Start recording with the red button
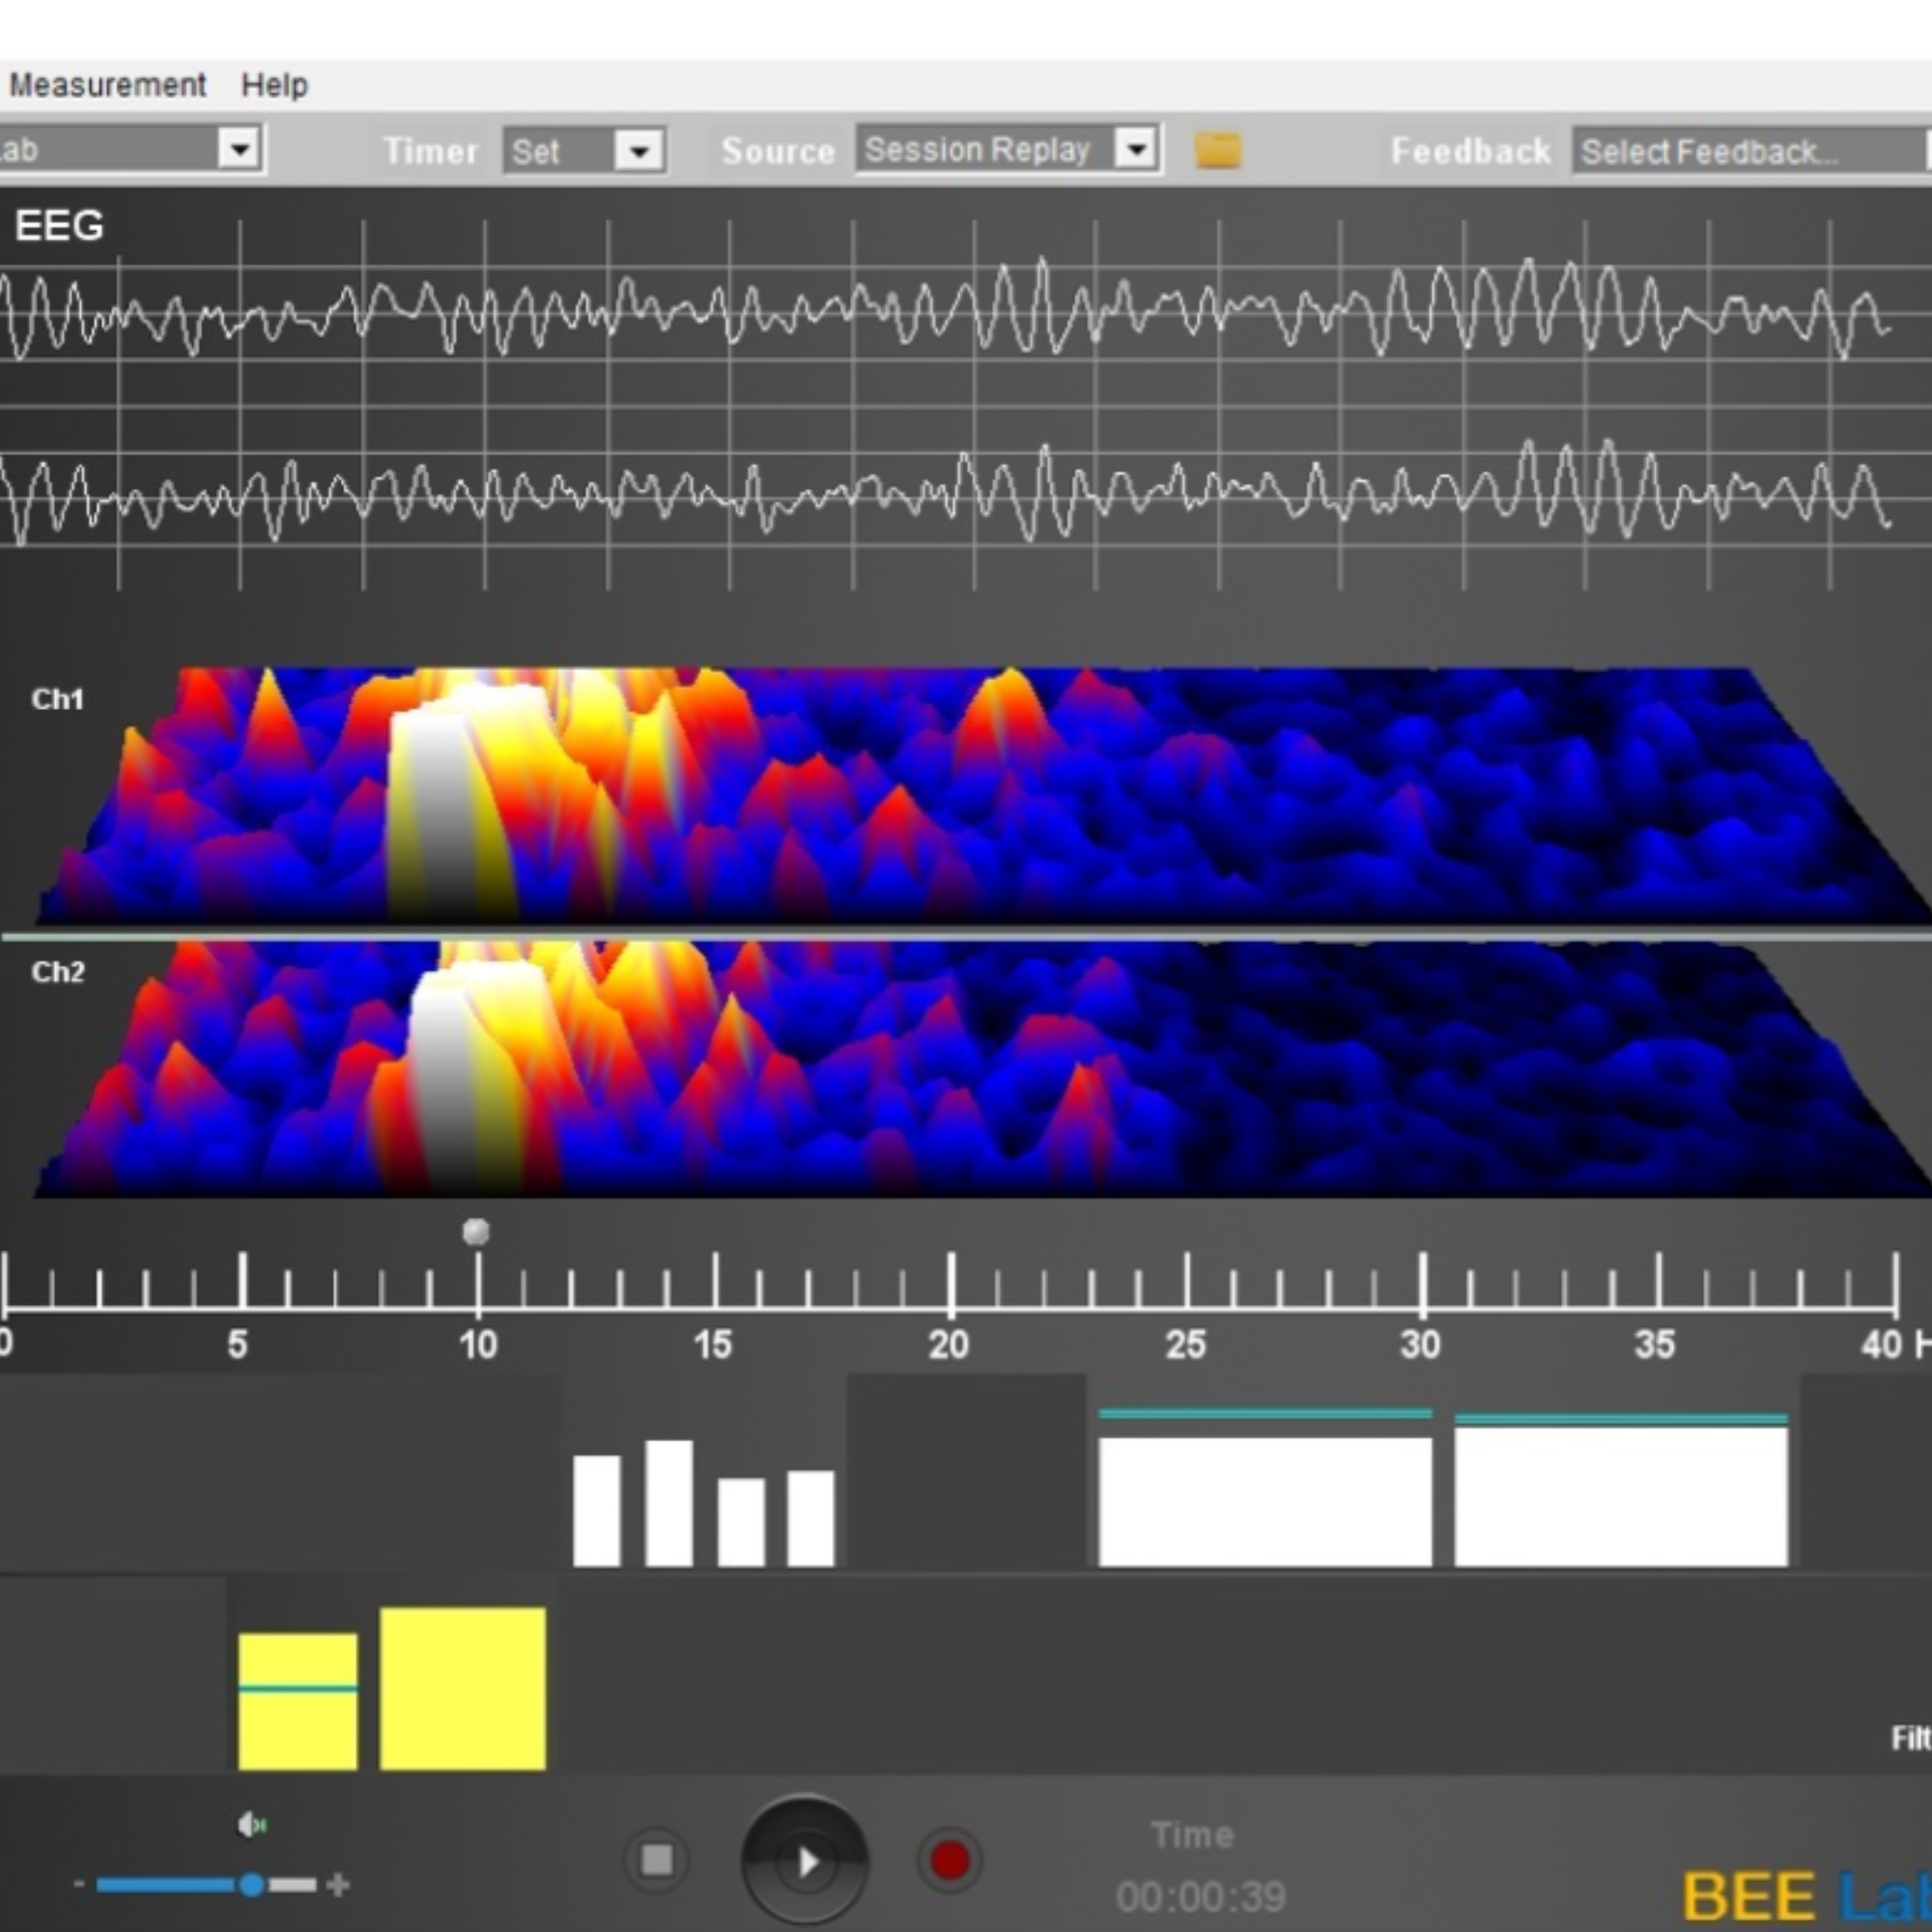The image size is (1932, 1932). (948, 1860)
